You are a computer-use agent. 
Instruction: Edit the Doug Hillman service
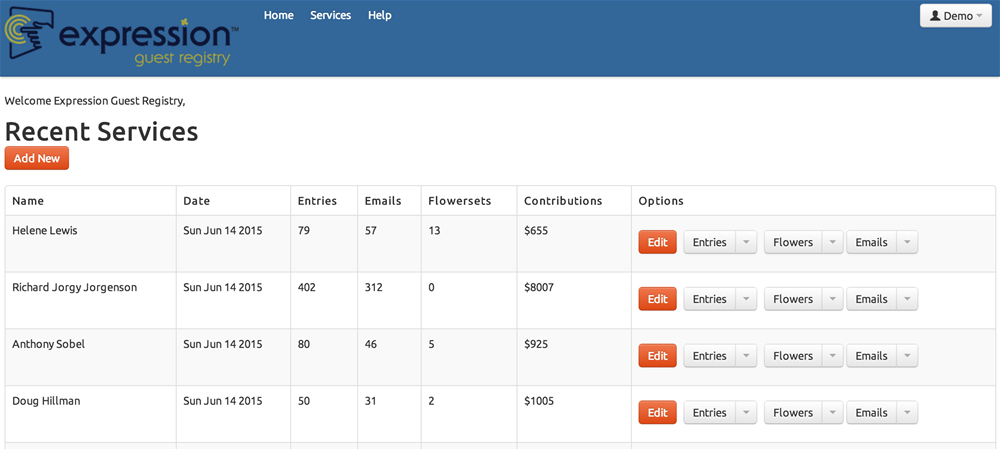[658, 412]
